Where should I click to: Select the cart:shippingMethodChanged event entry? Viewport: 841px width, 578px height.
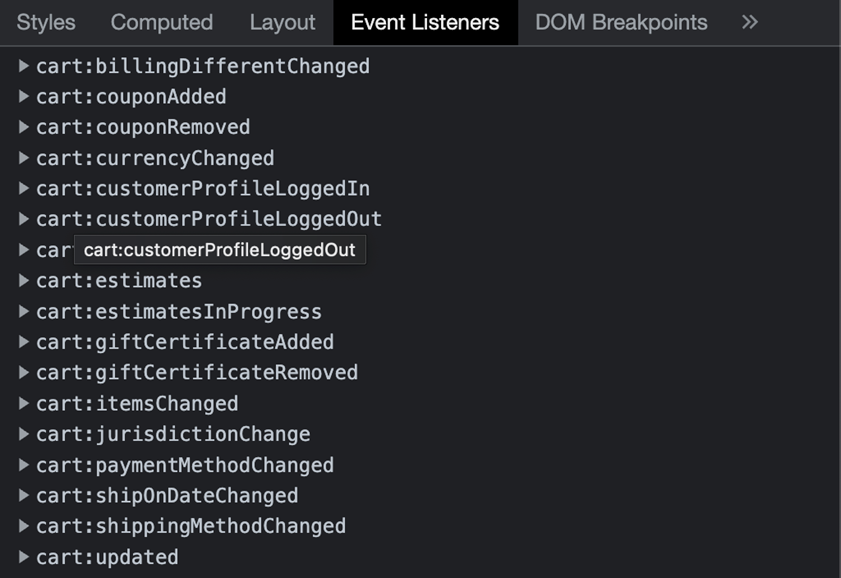coord(190,526)
